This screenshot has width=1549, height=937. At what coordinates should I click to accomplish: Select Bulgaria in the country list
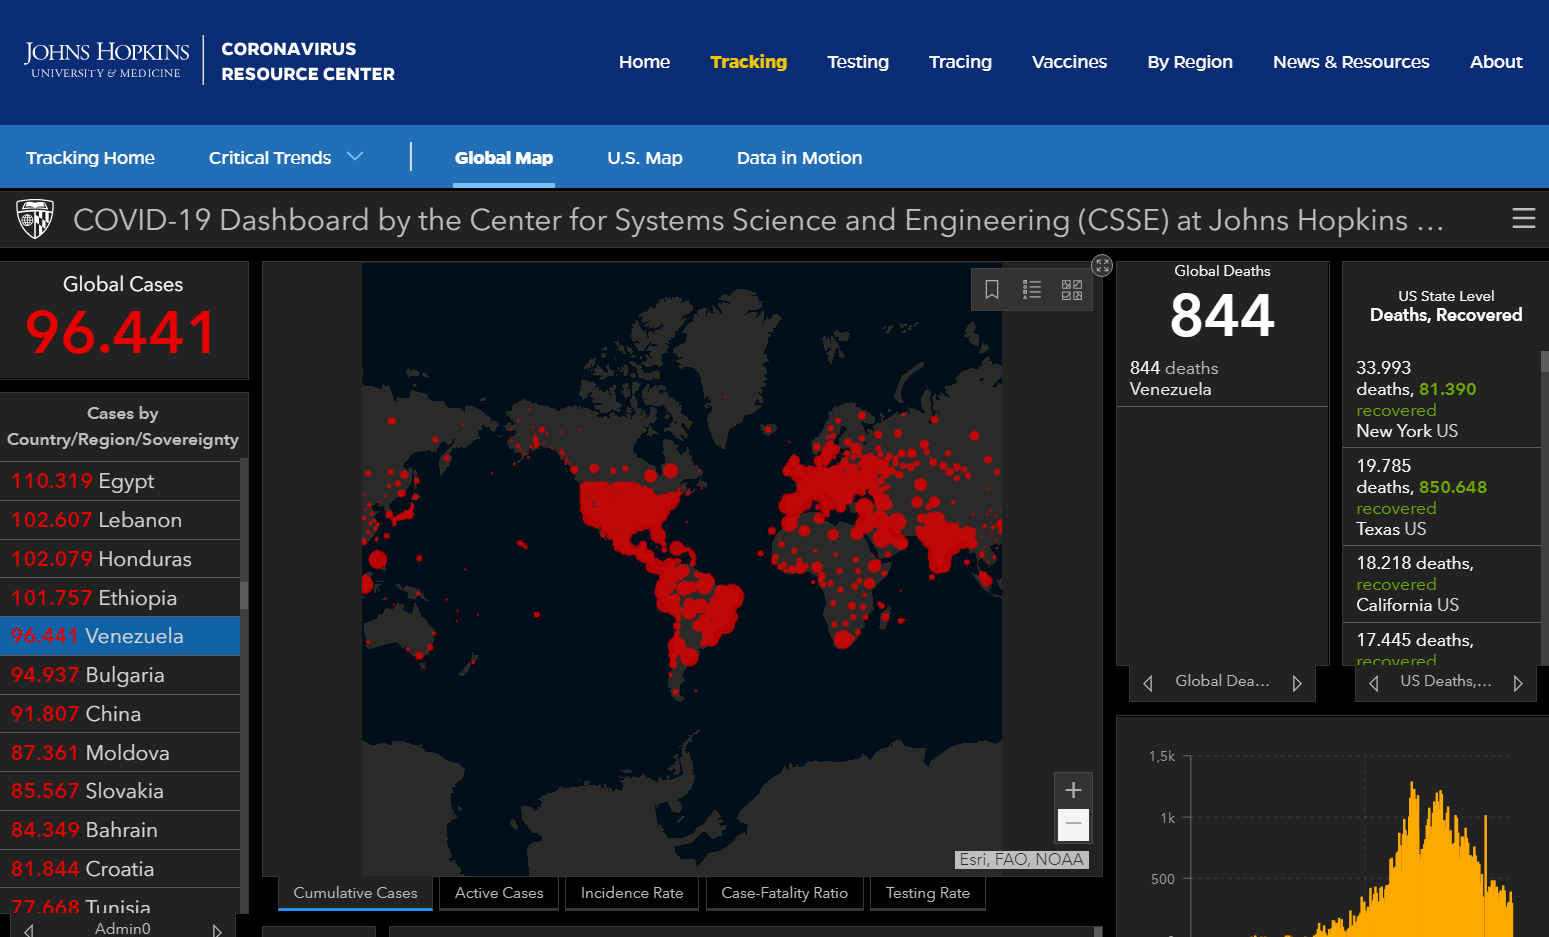point(120,675)
